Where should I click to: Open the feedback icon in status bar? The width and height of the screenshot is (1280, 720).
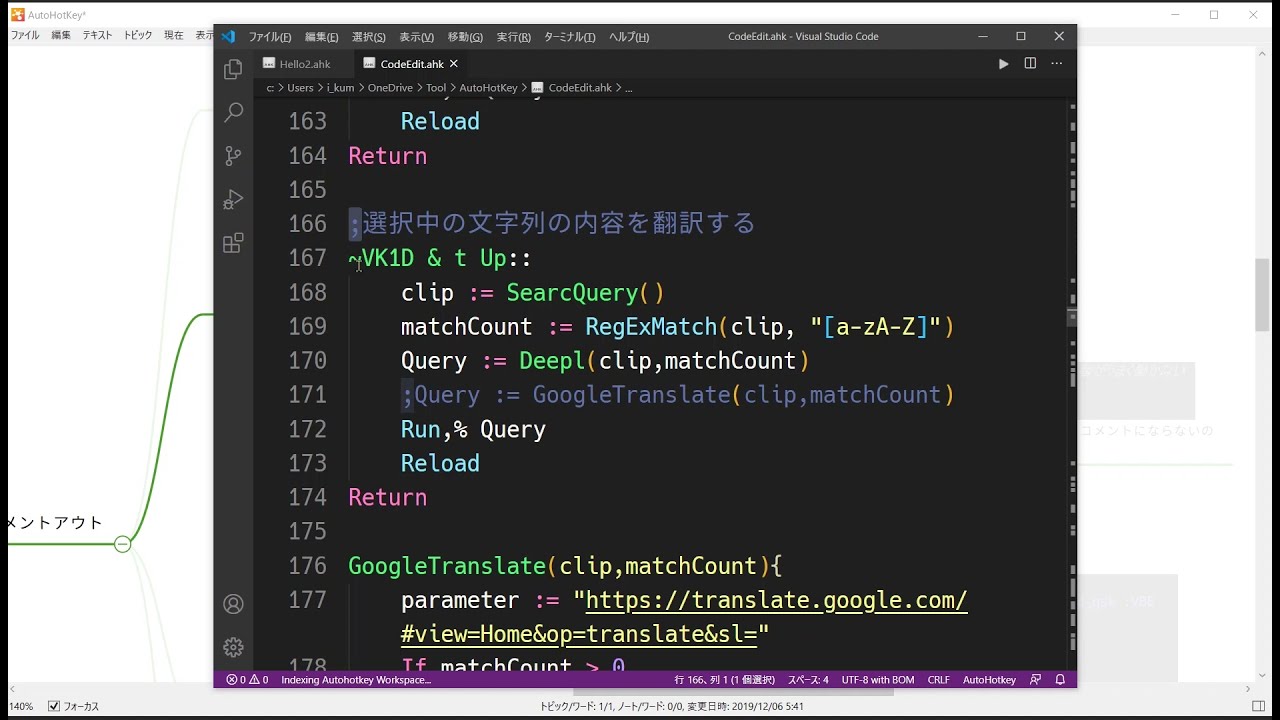pyautogui.click(x=1036, y=680)
